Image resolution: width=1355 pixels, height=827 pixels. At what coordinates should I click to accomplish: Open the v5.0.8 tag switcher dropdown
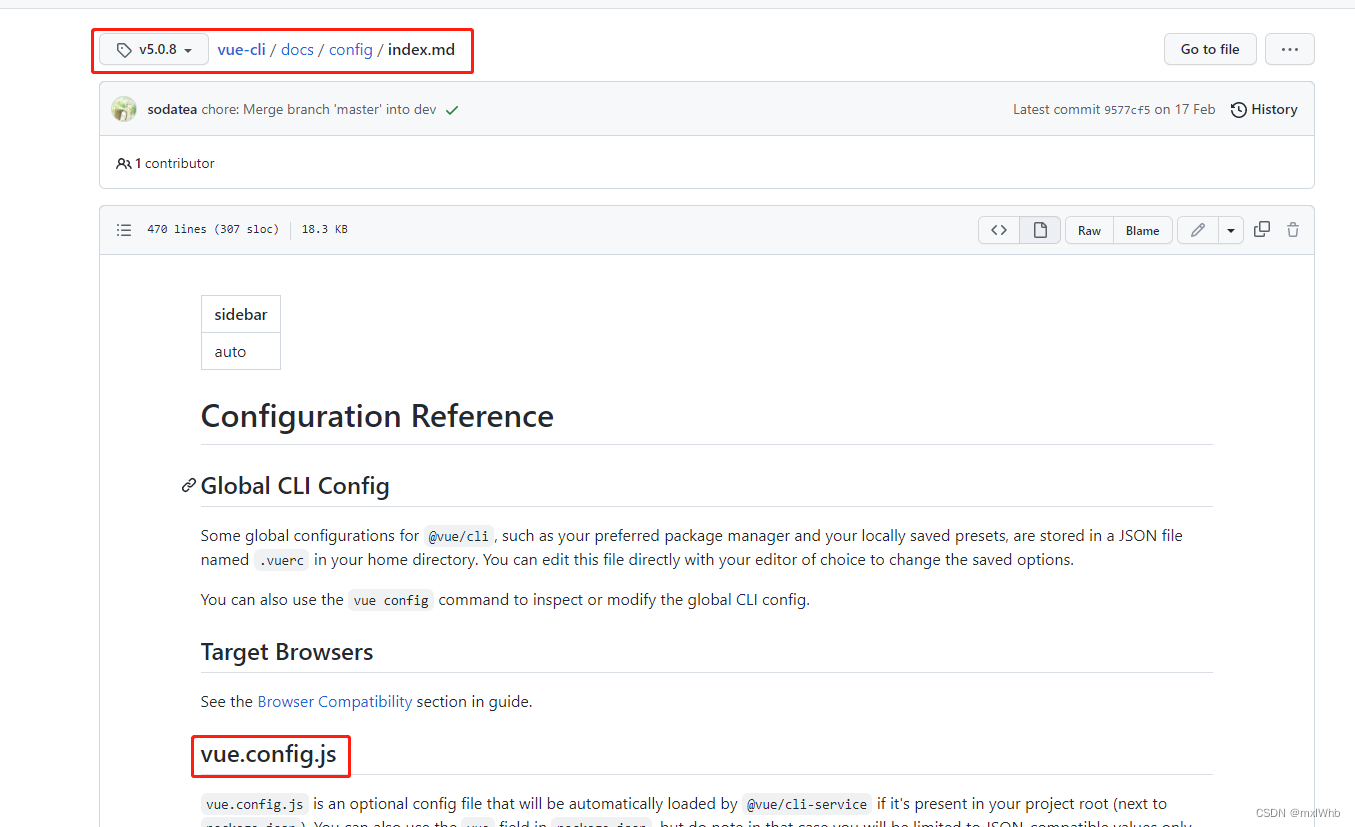tap(154, 49)
